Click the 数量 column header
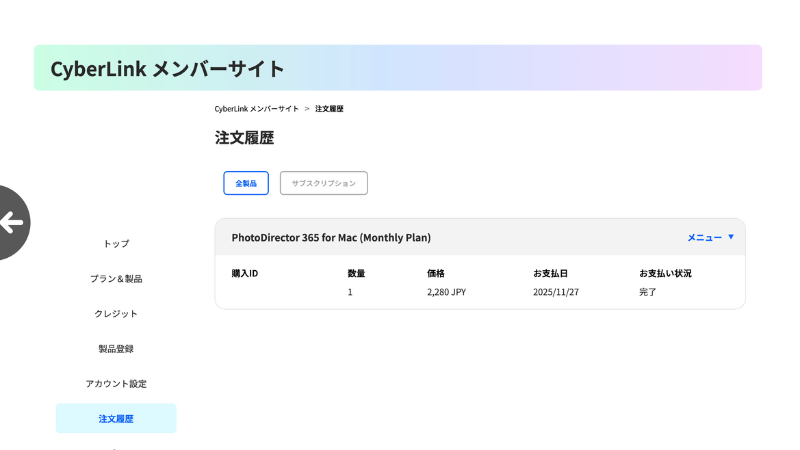The image size is (800, 450). 356,273
